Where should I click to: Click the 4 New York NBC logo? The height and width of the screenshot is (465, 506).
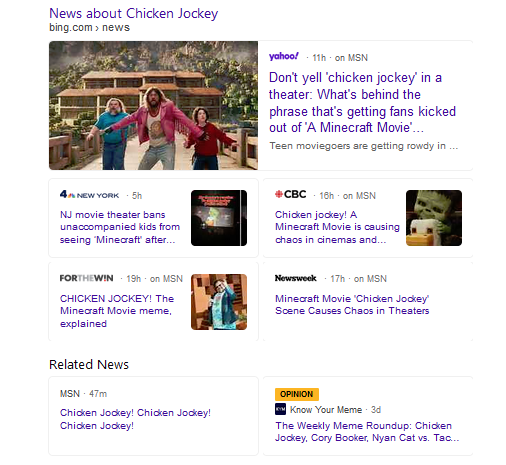pyautogui.click(x=89, y=195)
